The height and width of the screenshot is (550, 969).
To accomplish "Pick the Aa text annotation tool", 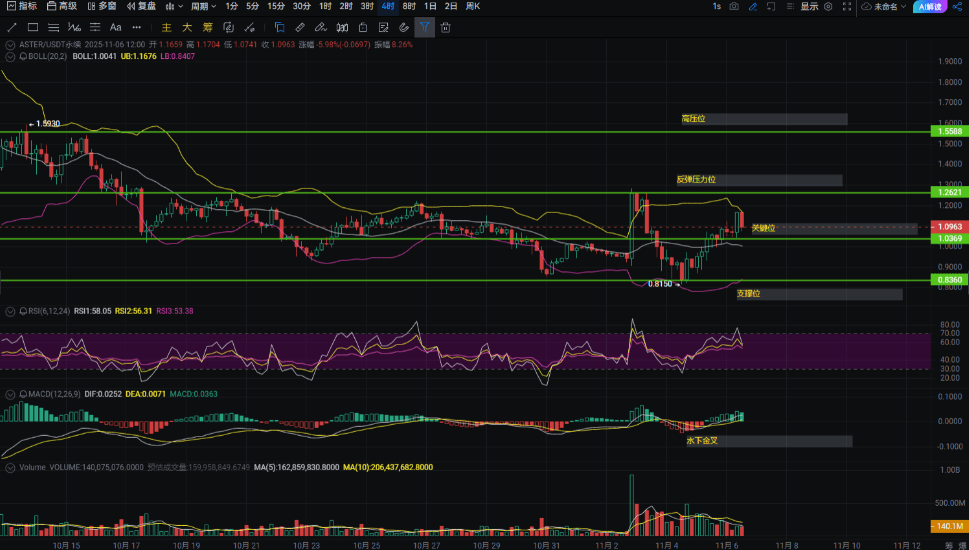I will click(115, 27).
